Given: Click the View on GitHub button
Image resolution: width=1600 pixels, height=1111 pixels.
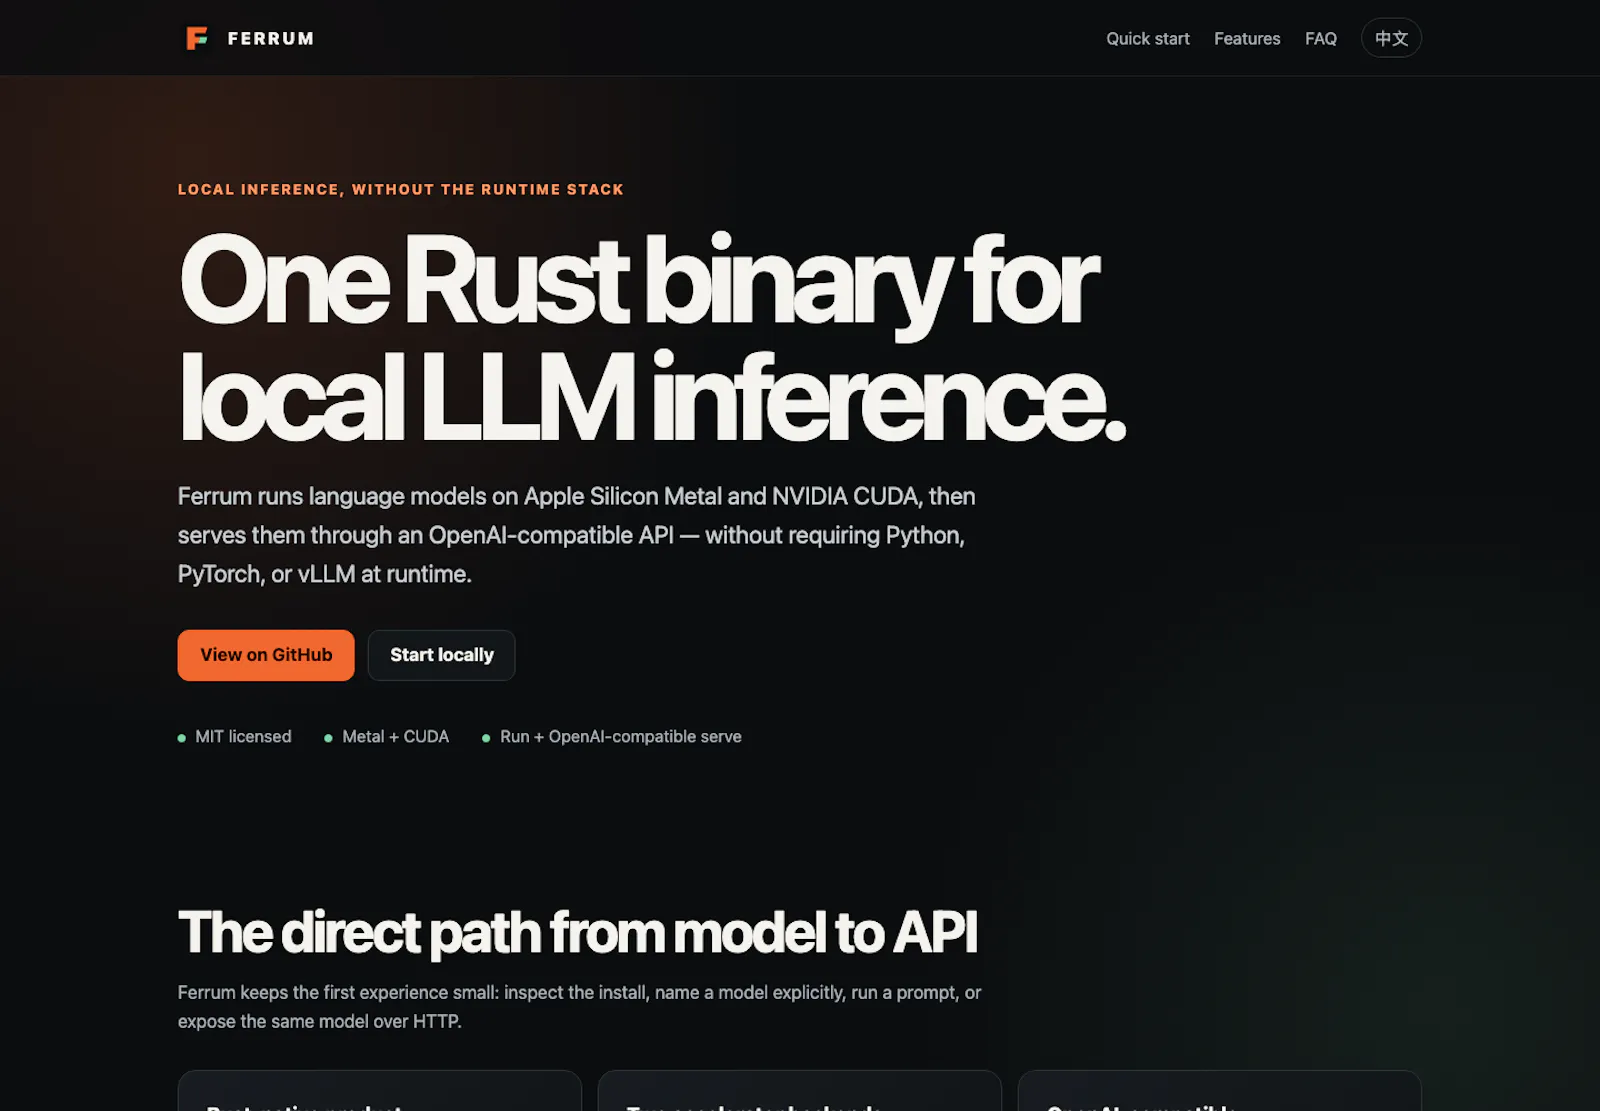Looking at the screenshot, I should (266, 655).
